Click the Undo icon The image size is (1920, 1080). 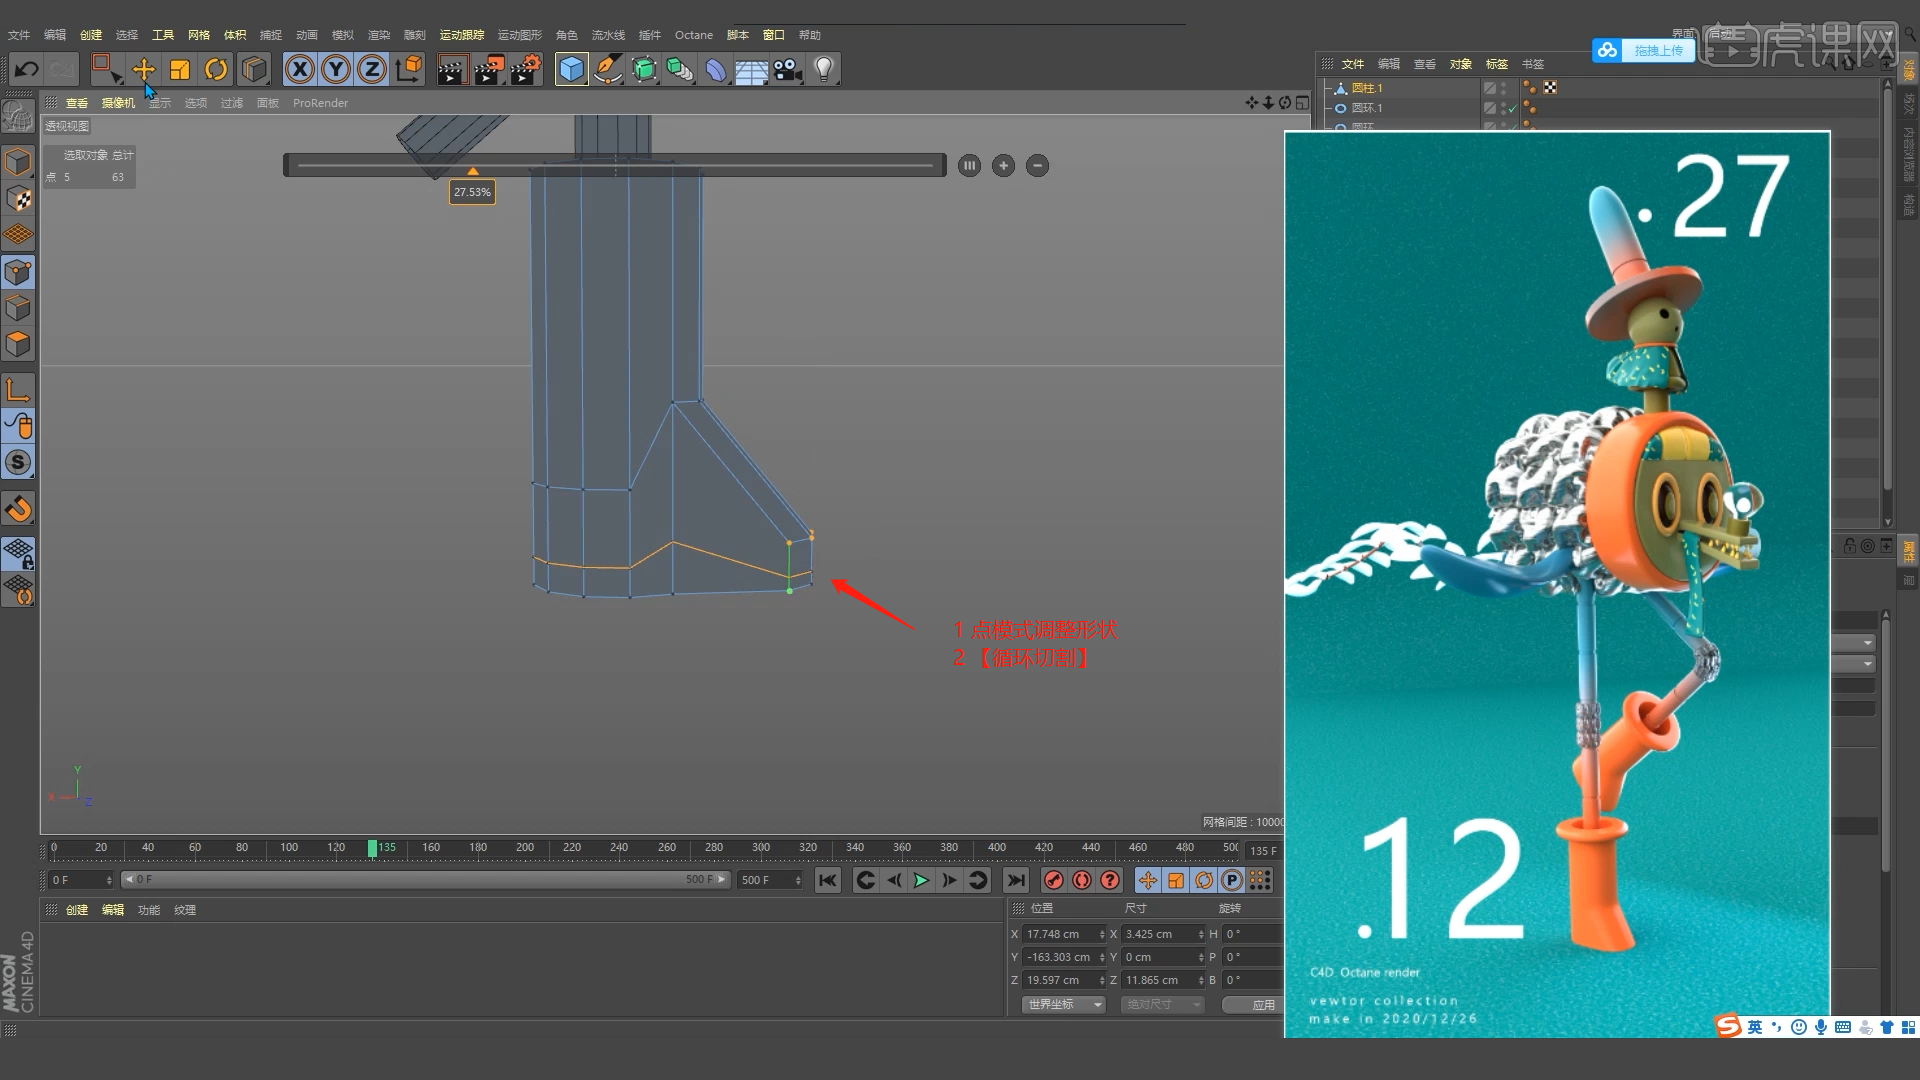[x=26, y=69]
